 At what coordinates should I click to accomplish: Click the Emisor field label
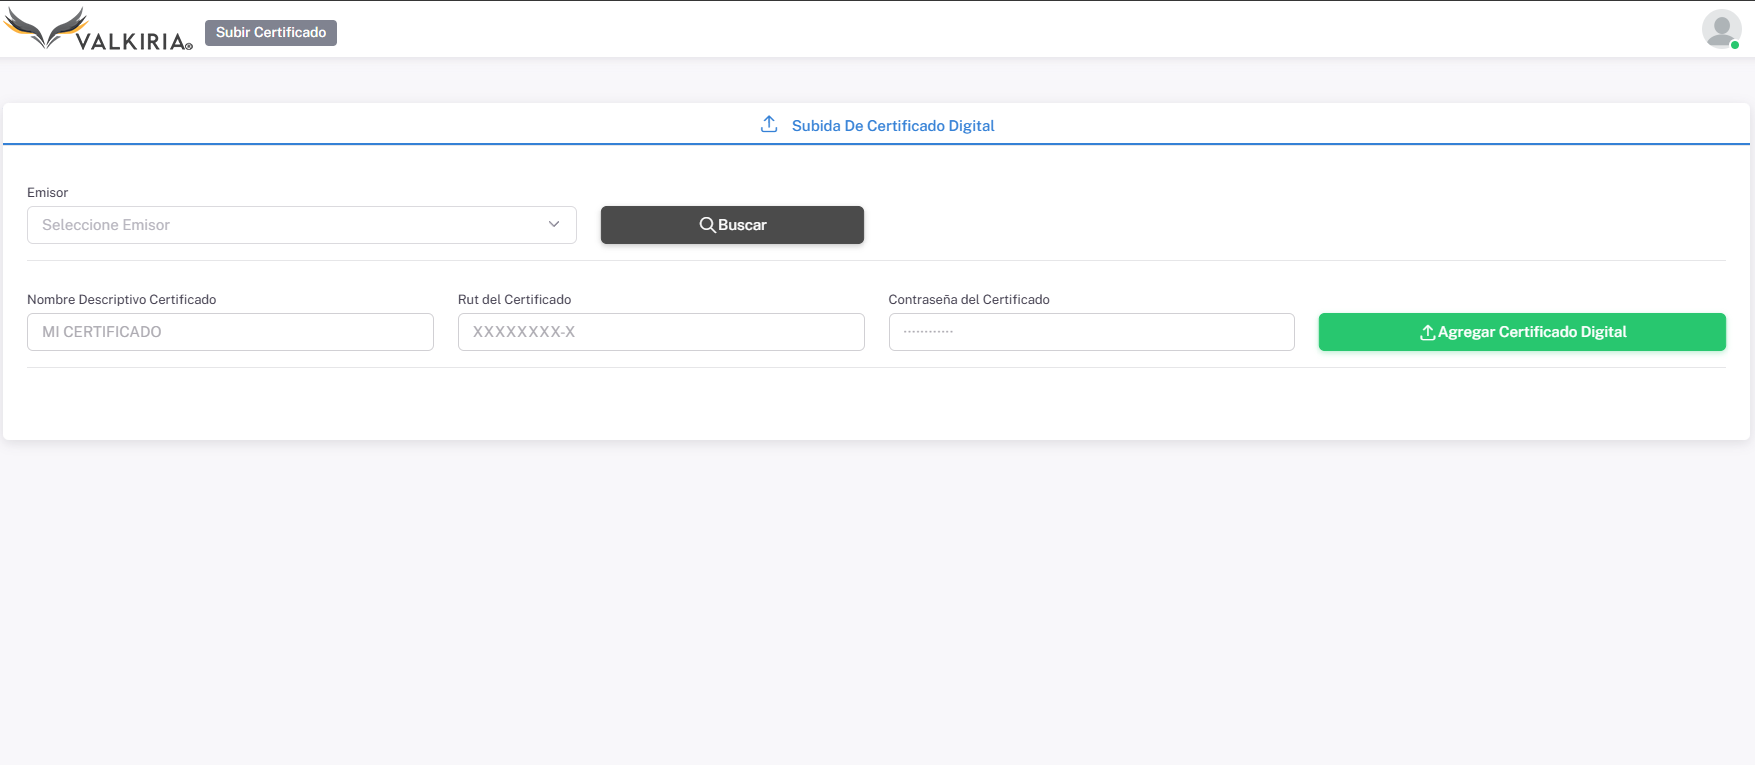[x=48, y=192]
